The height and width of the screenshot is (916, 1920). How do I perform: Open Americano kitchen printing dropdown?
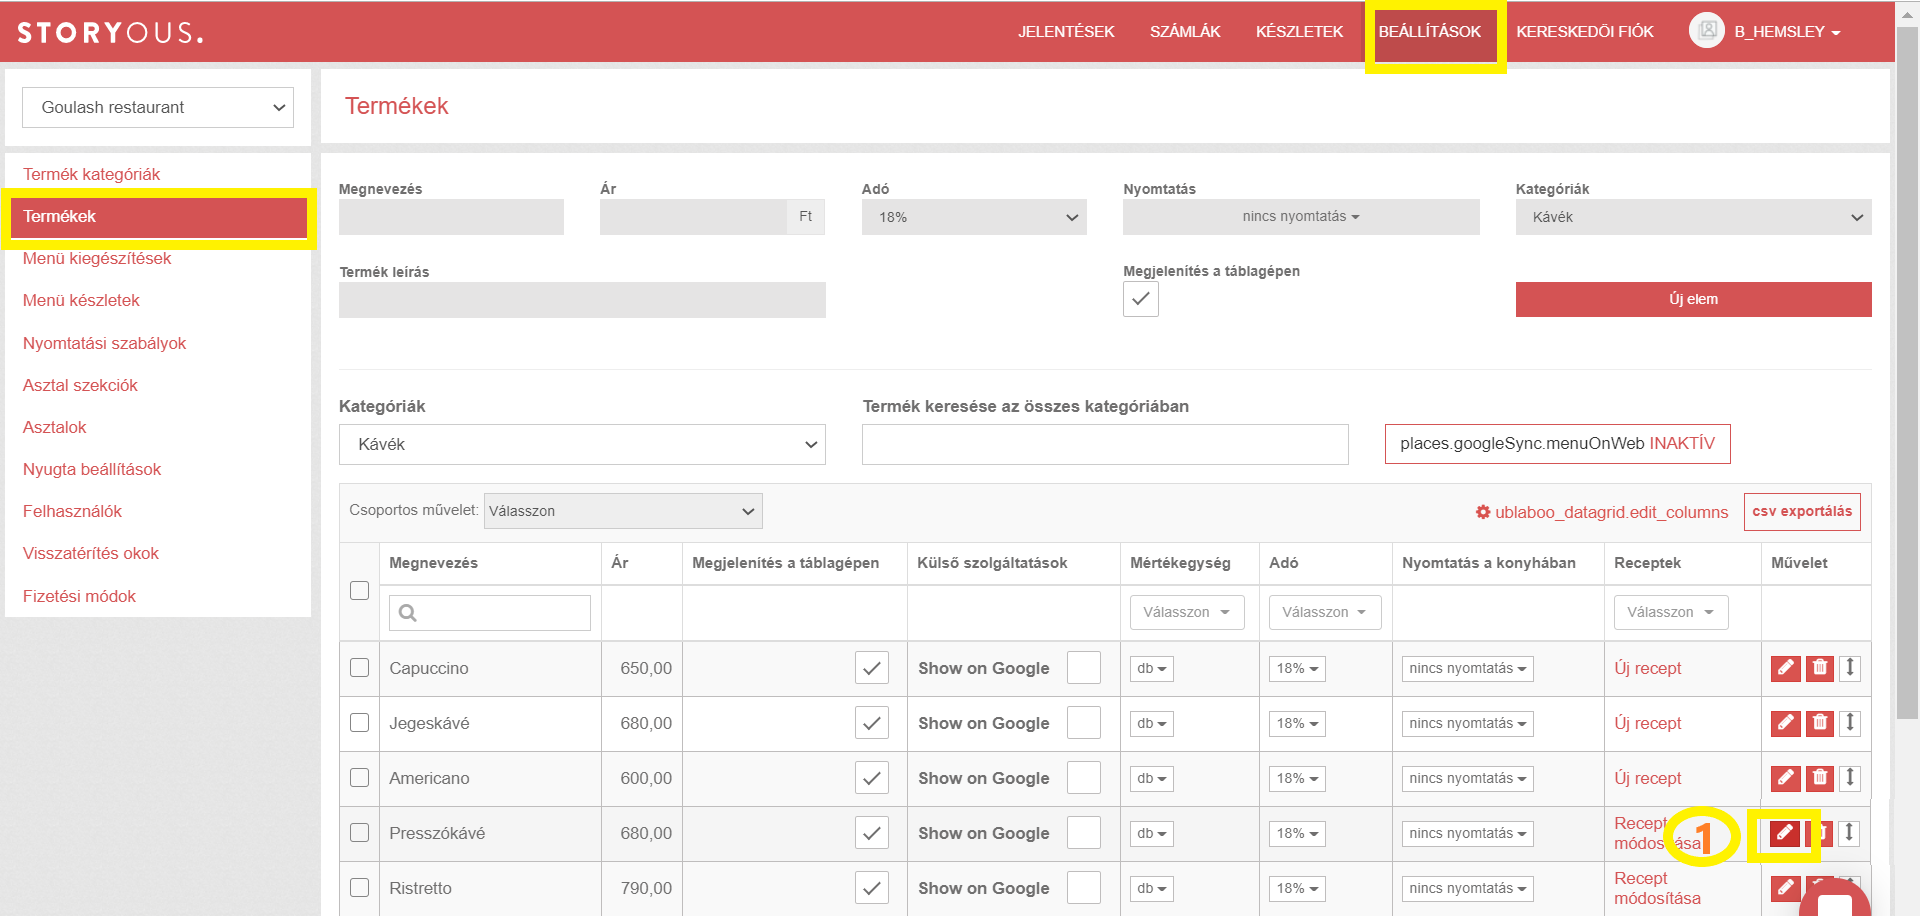(x=1468, y=778)
